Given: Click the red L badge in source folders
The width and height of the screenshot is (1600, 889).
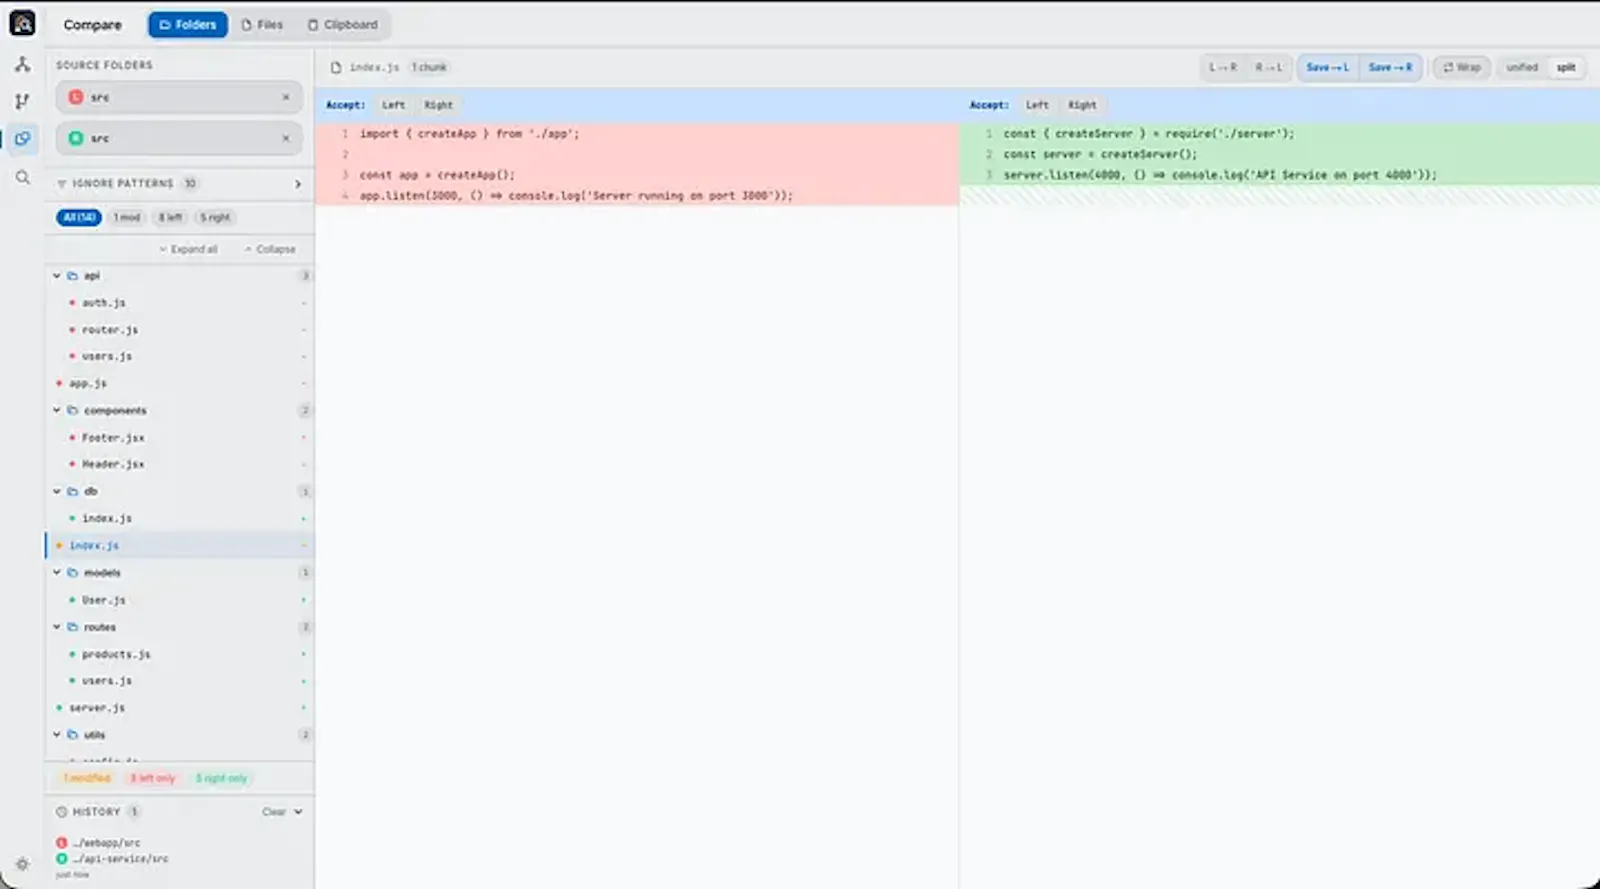Looking at the screenshot, I should tap(76, 97).
